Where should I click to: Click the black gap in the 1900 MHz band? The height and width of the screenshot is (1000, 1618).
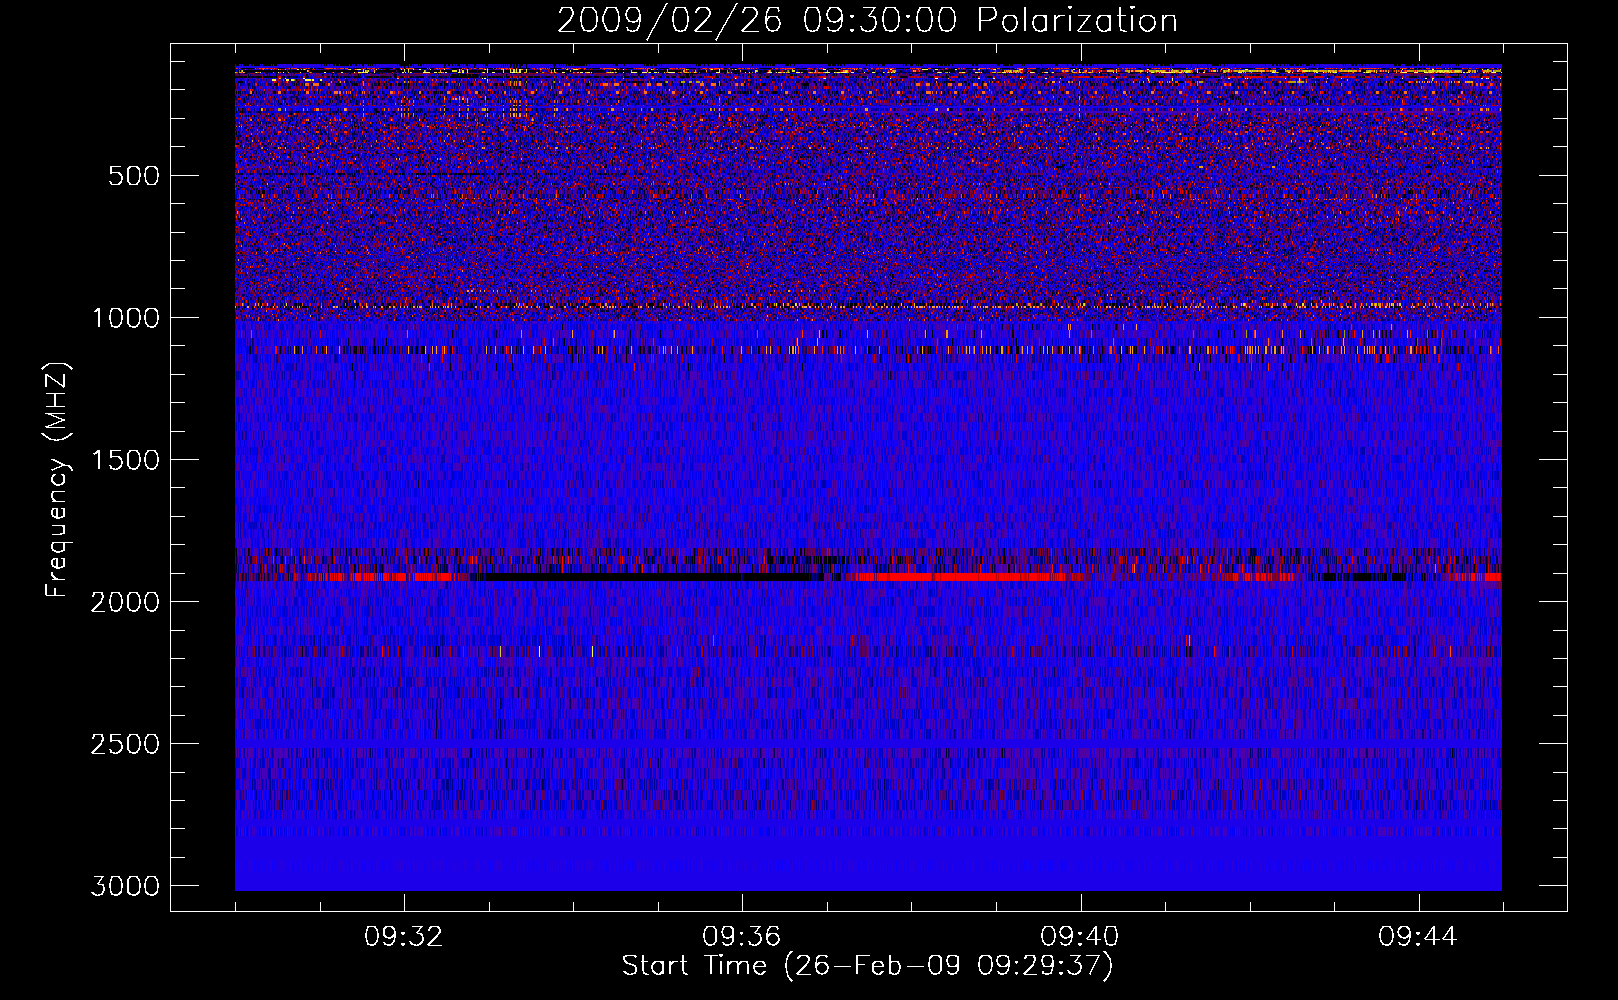[x=650, y=577]
